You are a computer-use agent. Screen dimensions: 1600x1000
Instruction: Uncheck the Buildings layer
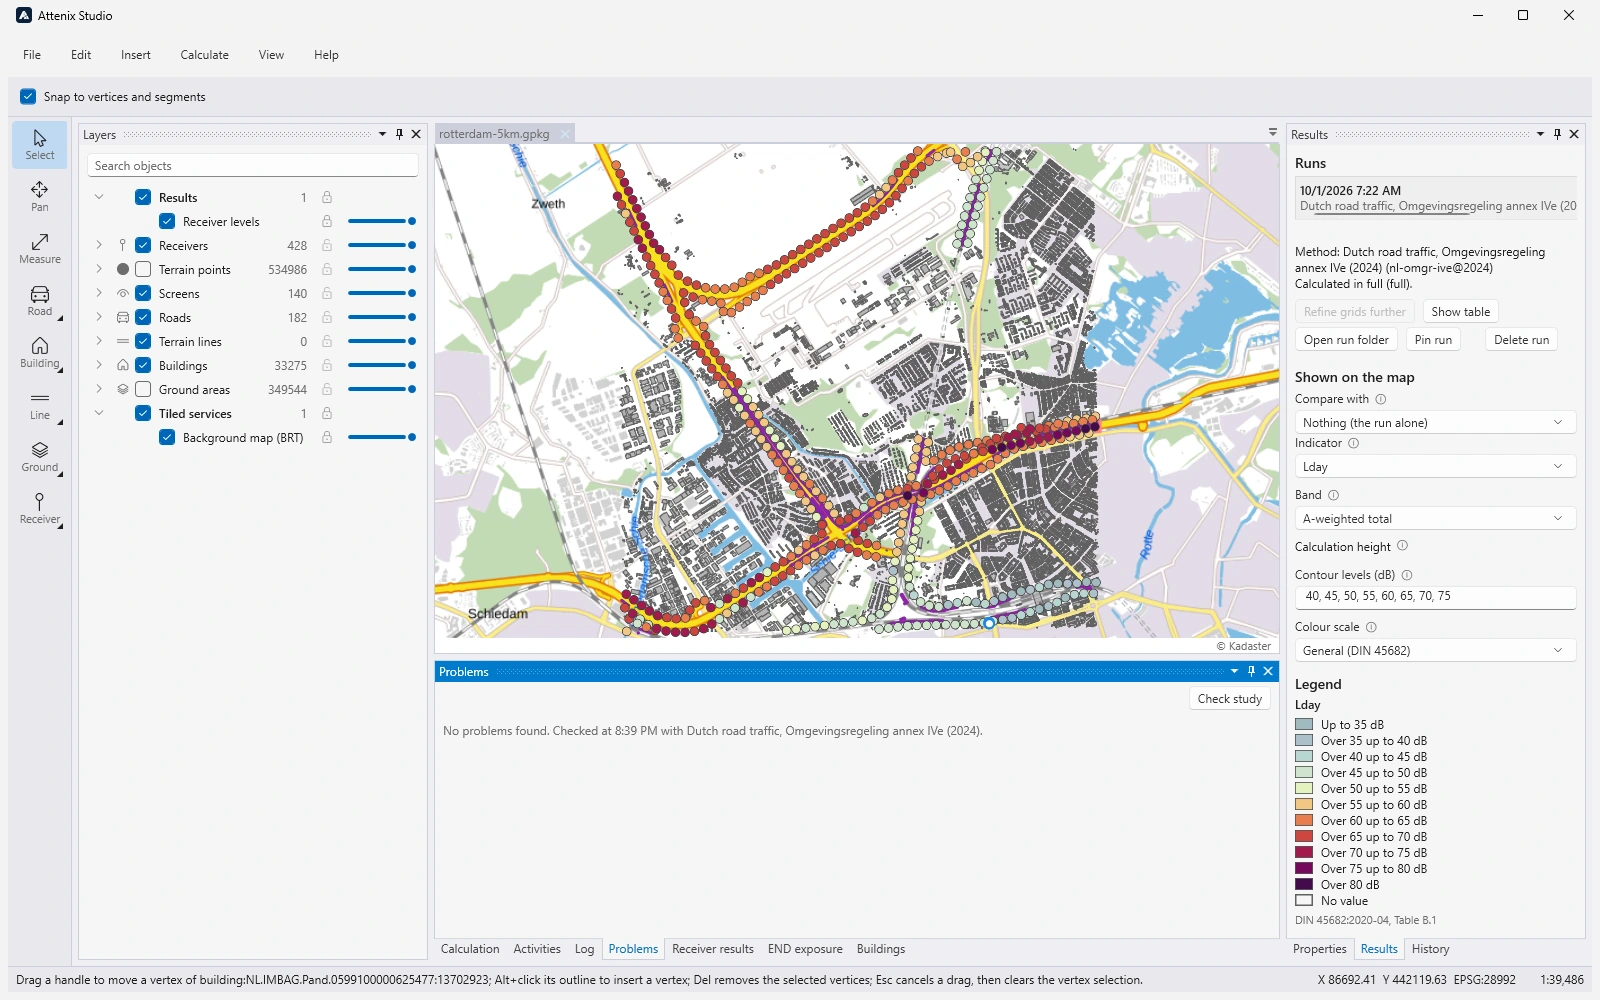tap(143, 365)
